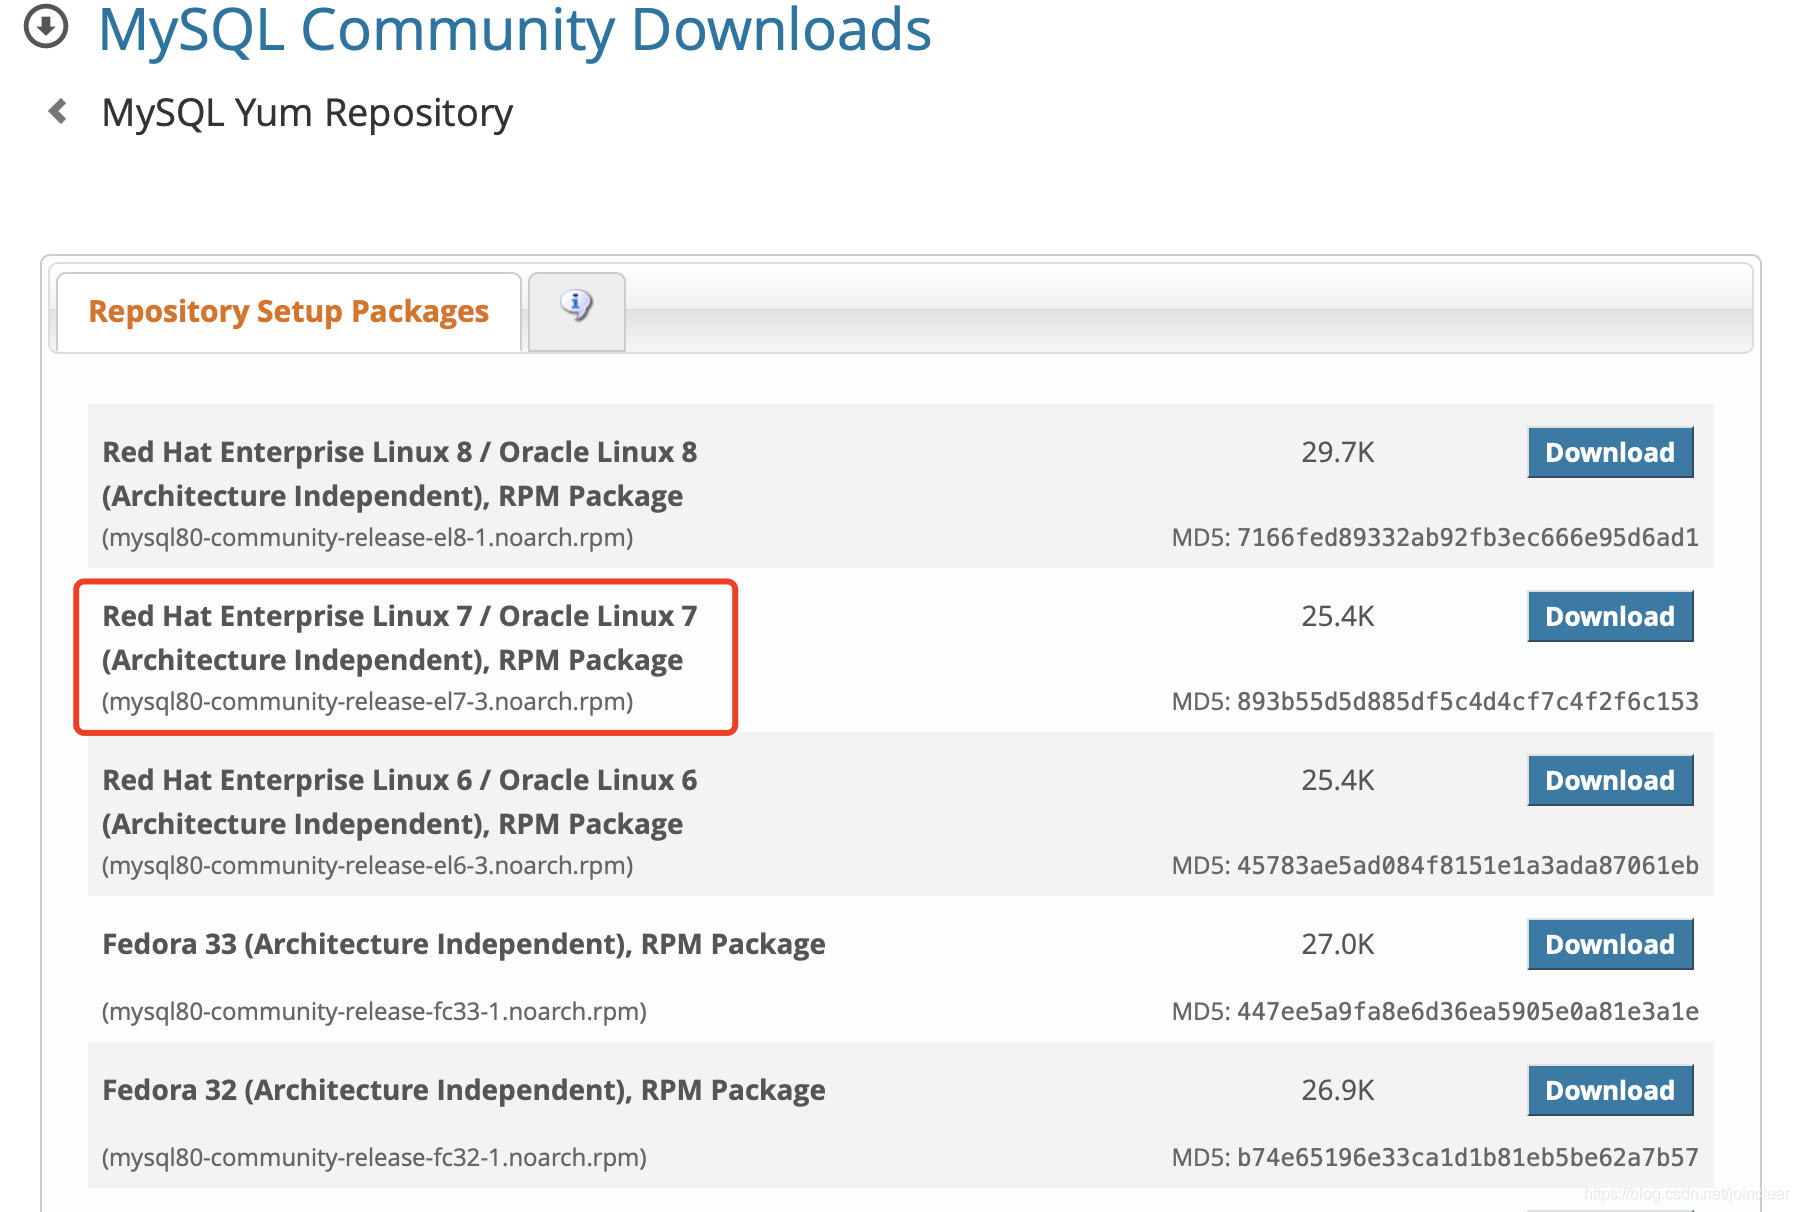Select the Red Hat Enterprise Linux 8 title text
The width and height of the screenshot is (1800, 1212).
point(400,474)
